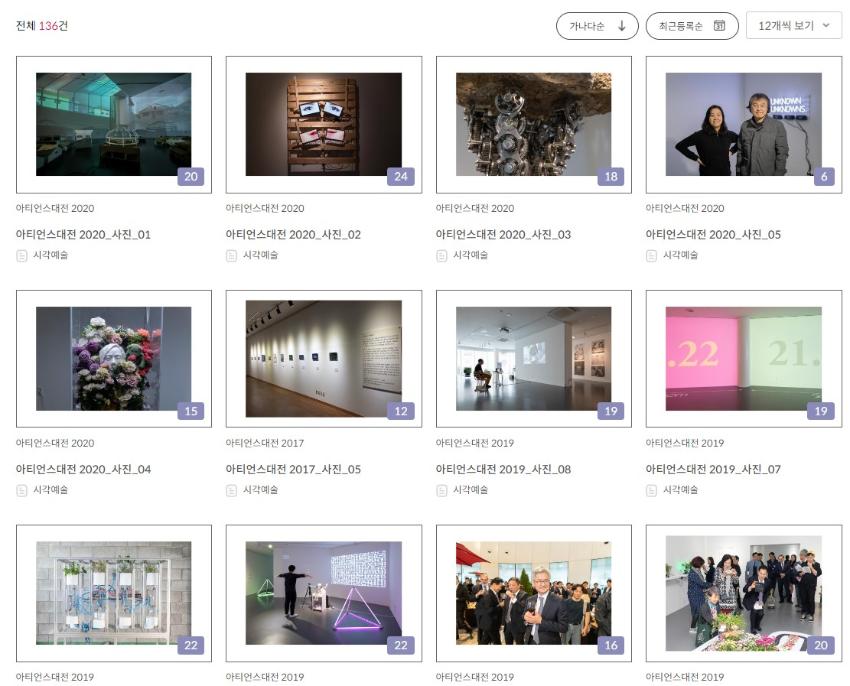
Task: Click the purple badge showing 15
Action: (x=190, y=411)
